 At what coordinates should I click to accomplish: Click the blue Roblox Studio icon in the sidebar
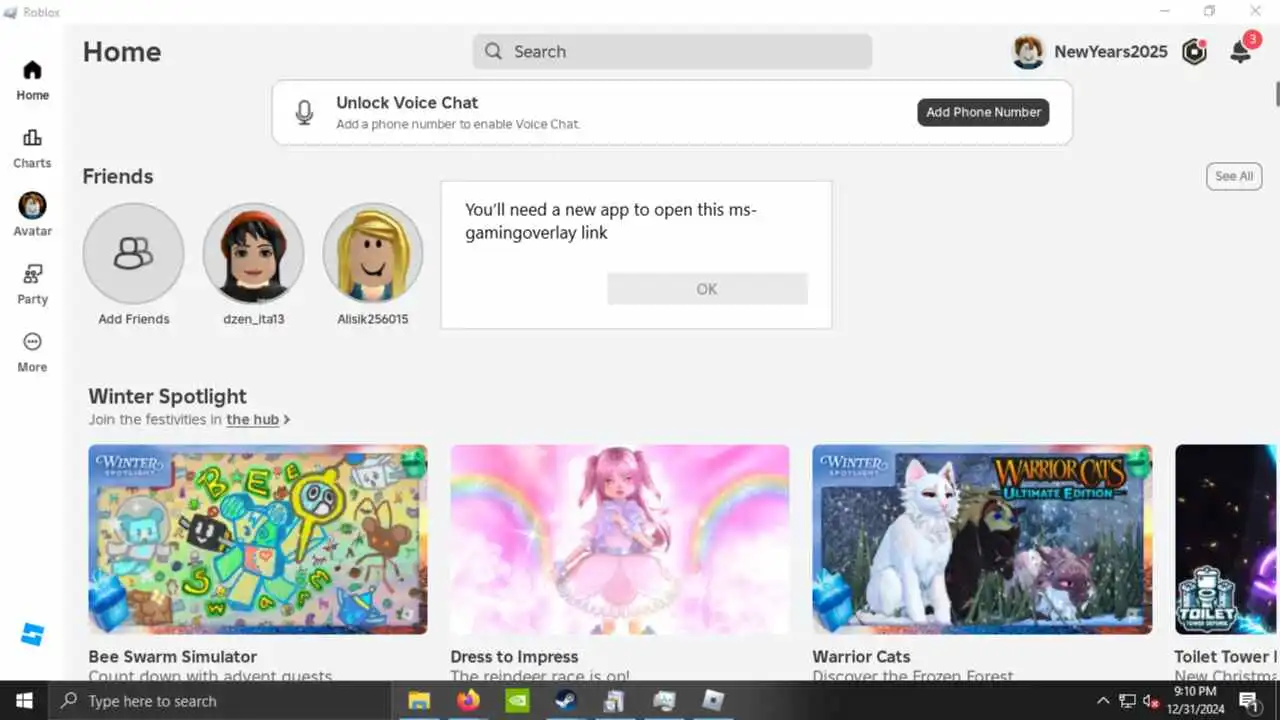pos(32,634)
